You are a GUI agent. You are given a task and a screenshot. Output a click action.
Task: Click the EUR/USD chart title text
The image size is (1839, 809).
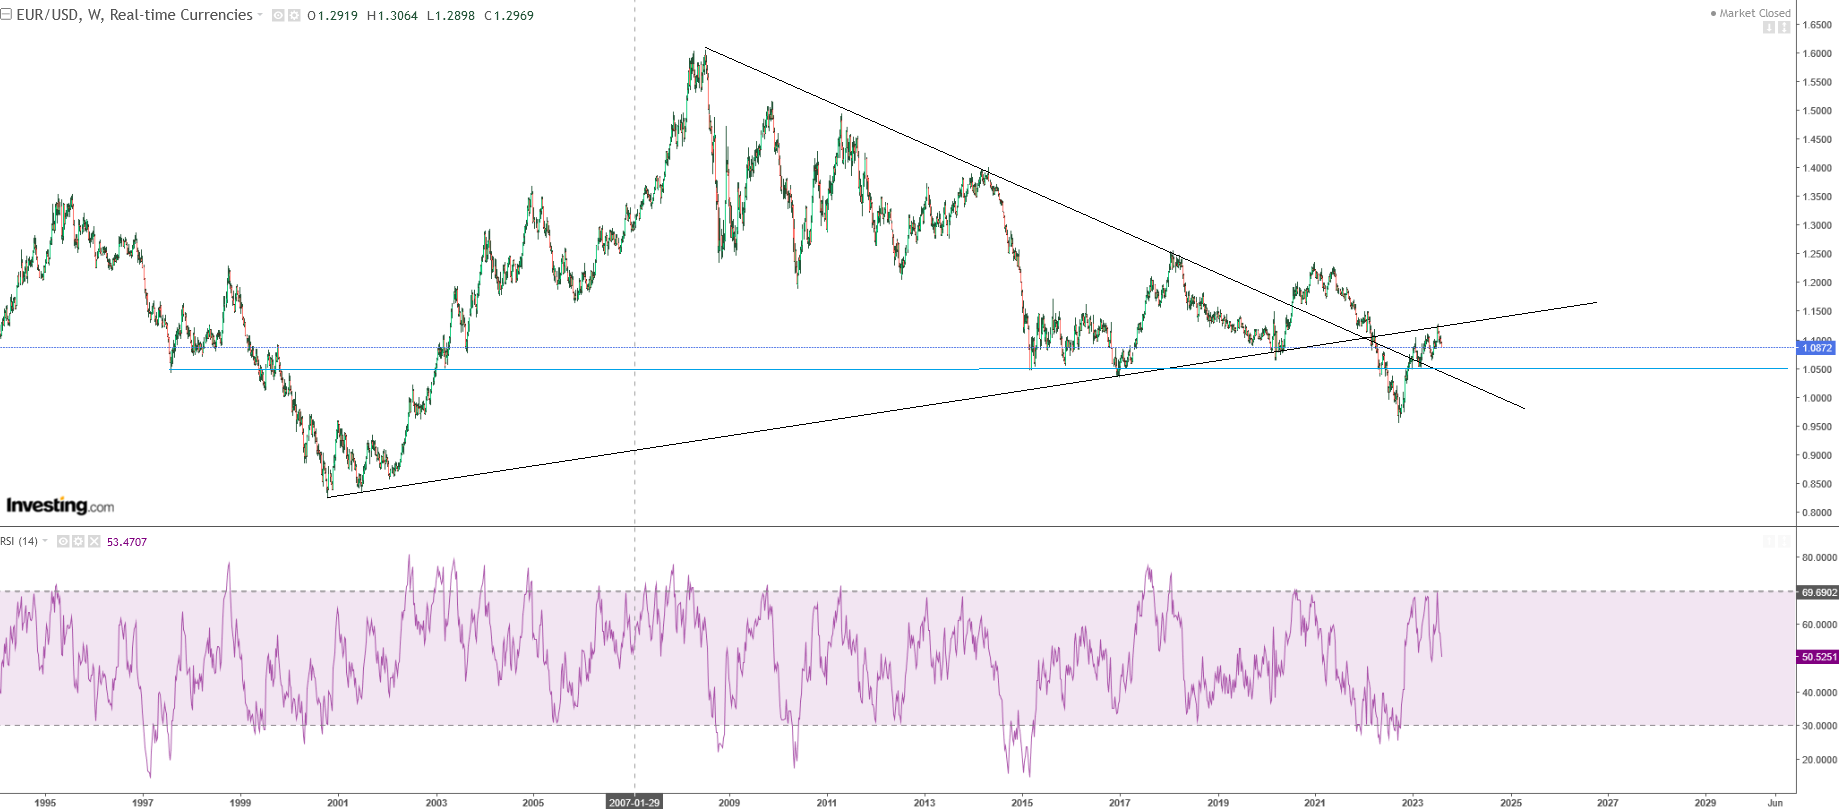(x=134, y=15)
